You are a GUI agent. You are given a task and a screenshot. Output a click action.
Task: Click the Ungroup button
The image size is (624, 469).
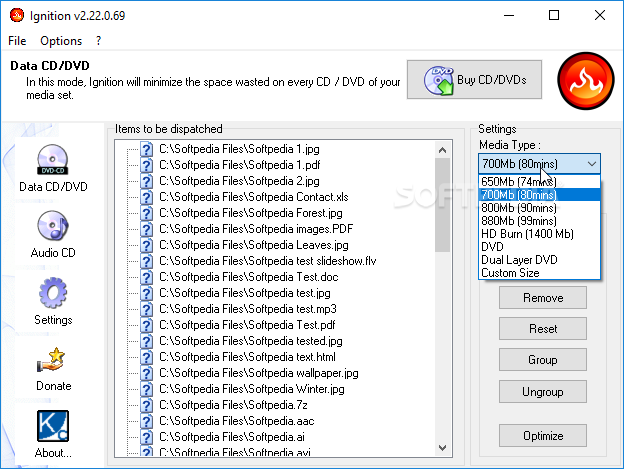(x=543, y=392)
